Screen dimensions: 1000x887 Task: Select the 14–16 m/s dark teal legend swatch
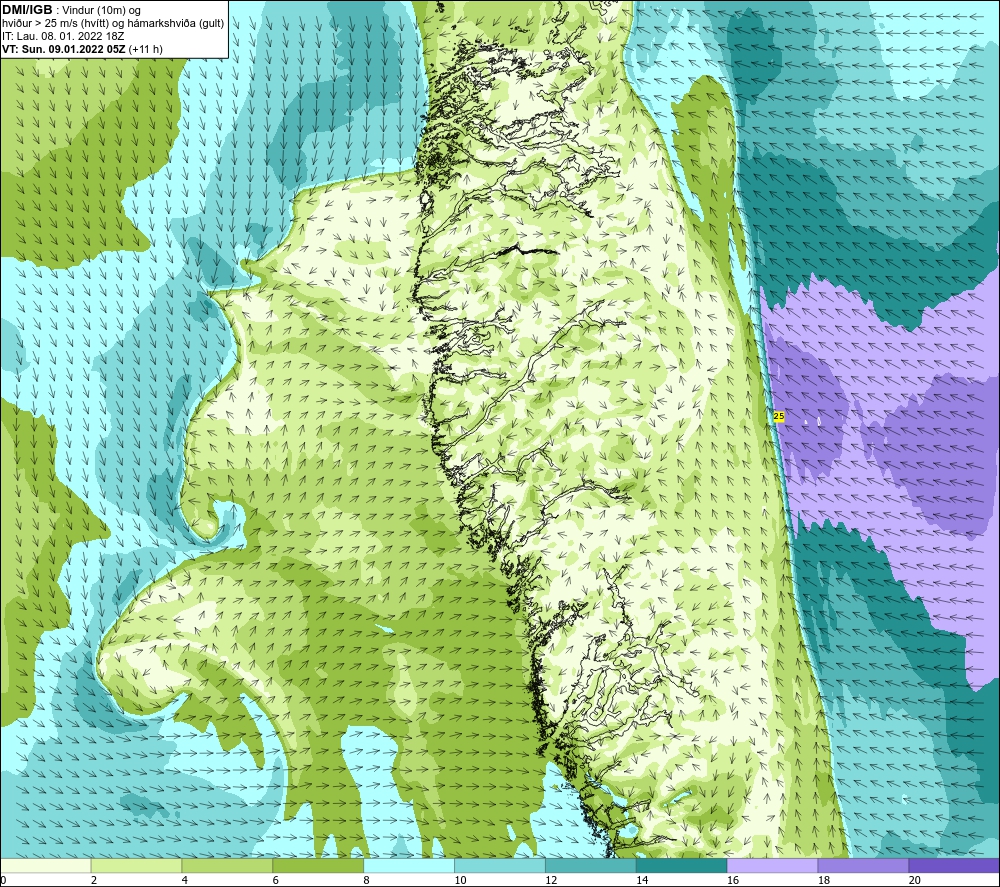coord(682,865)
